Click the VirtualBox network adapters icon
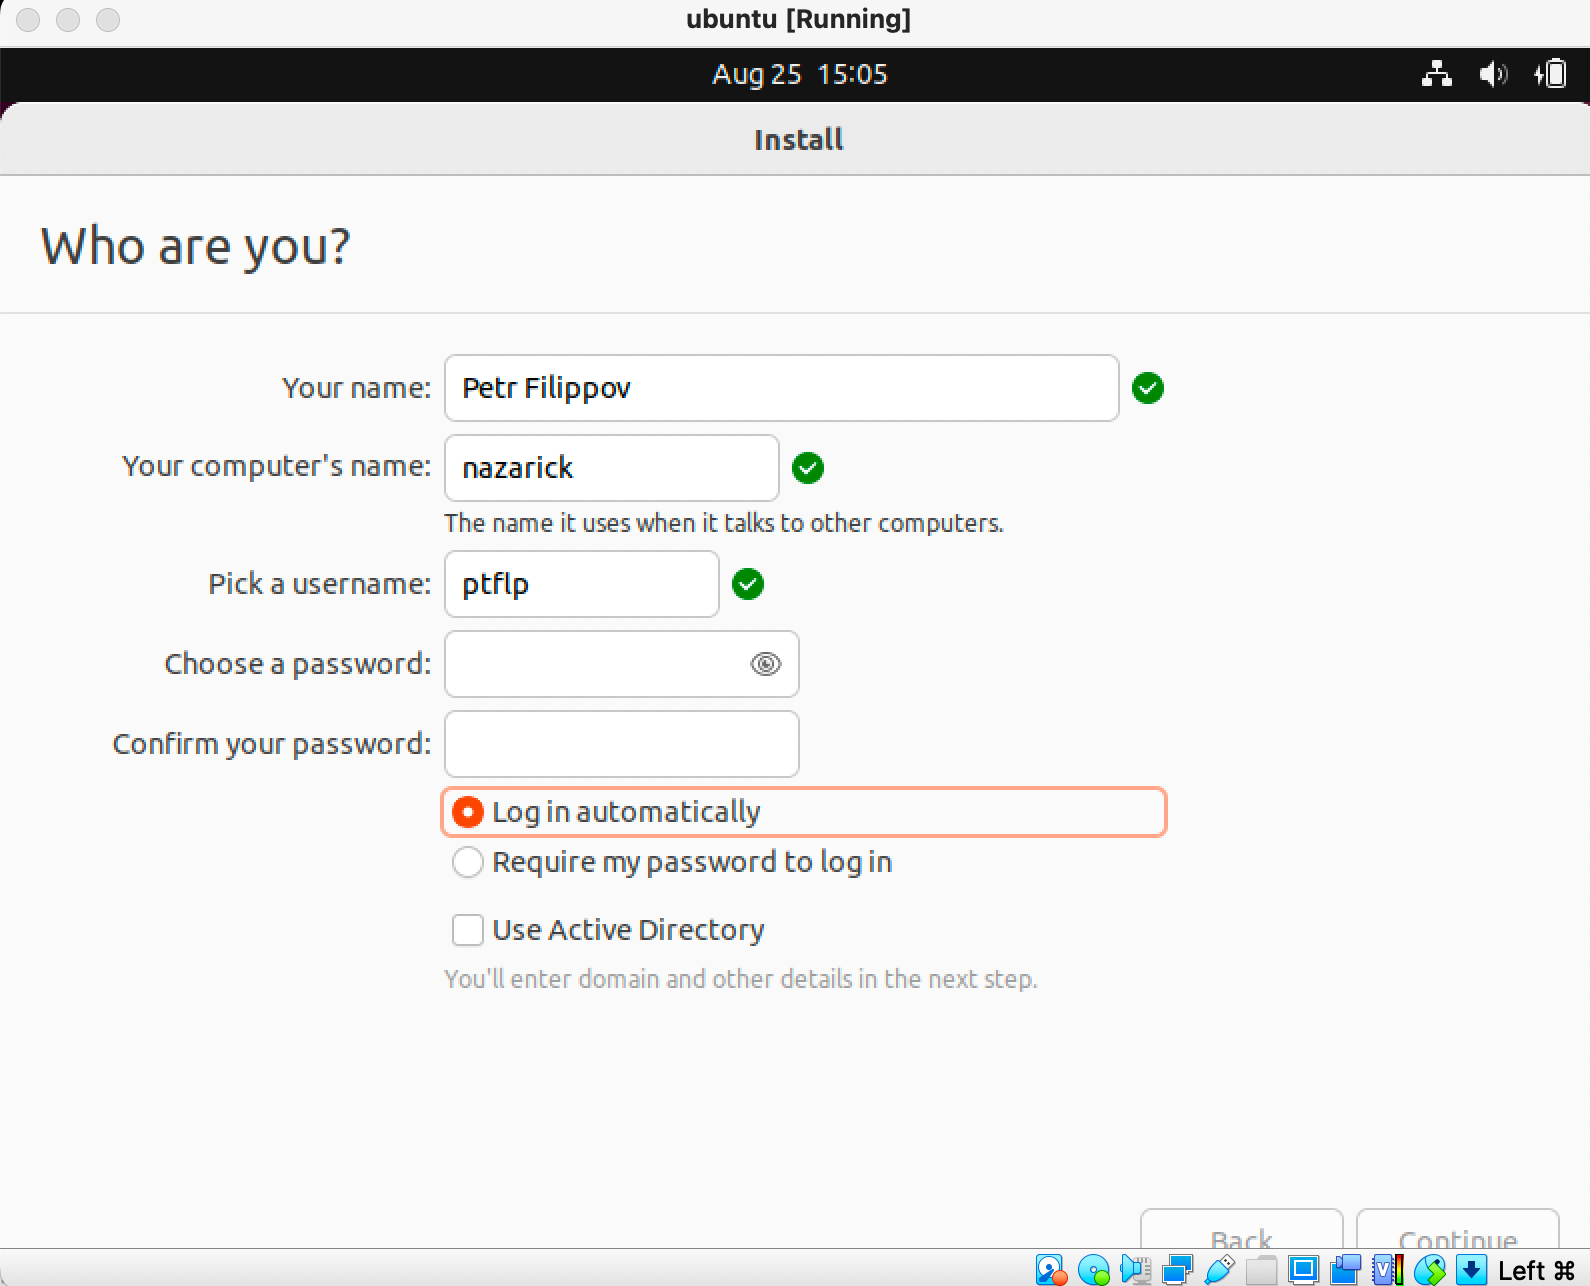The width and height of the screenshot is (1590, 1286). pos(1177,1270)
